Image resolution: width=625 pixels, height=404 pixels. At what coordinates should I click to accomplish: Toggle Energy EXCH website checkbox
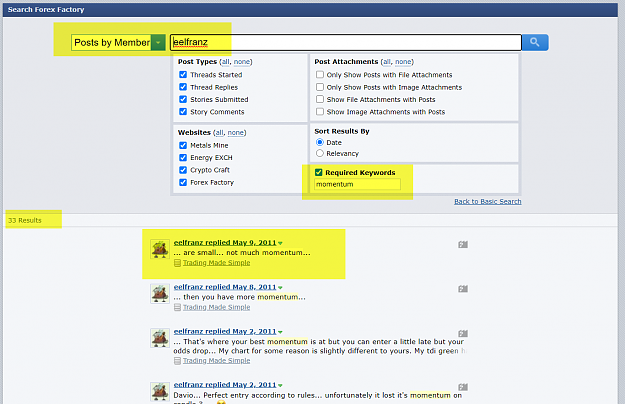(x=183, y=157)
